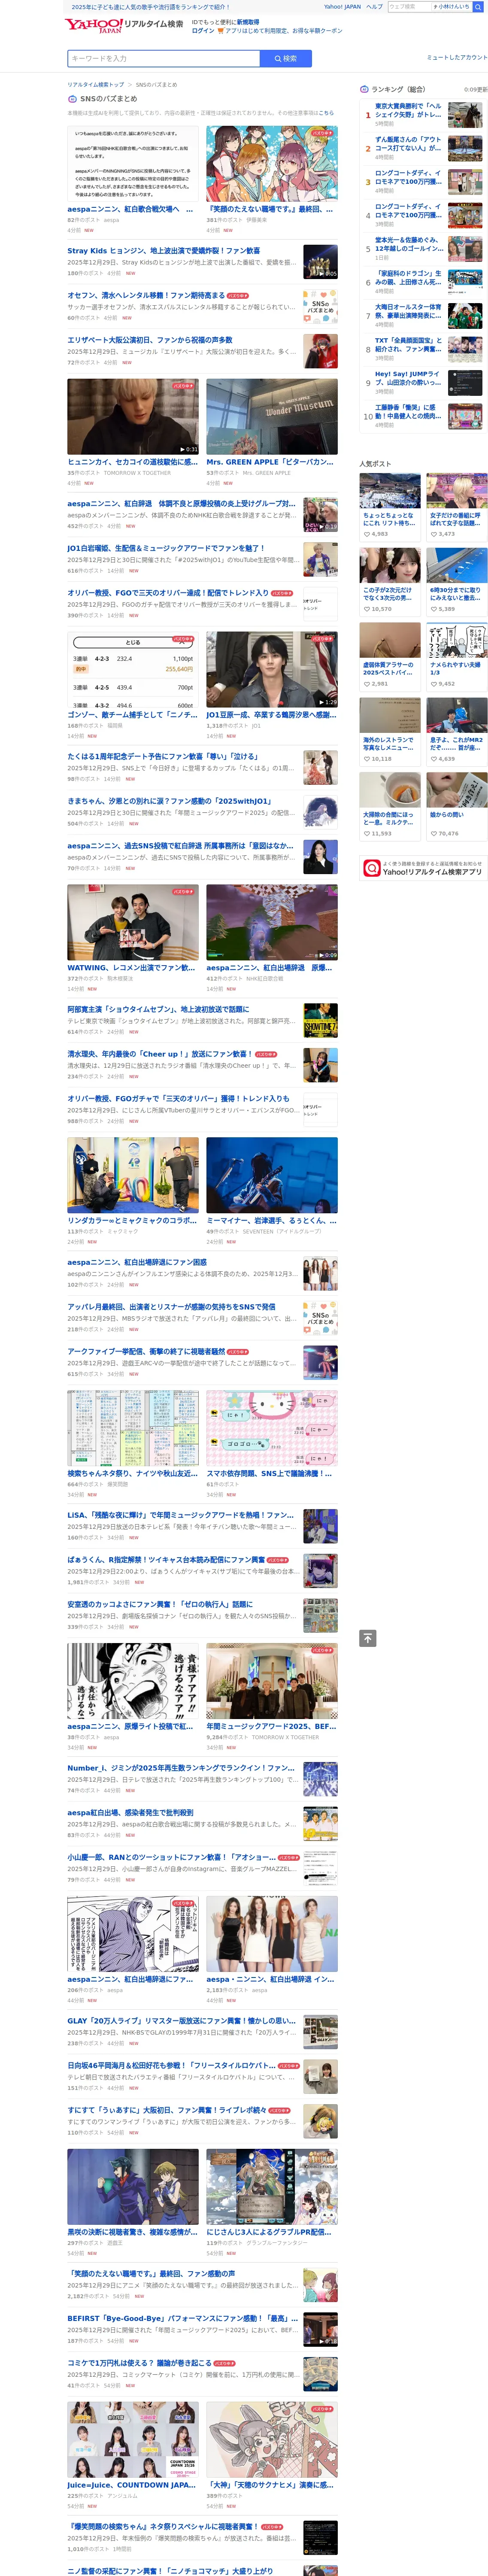Open the エリザベート大阪公演初日 headline
The image size is (488, 2576).
click(x=150, y=340)
